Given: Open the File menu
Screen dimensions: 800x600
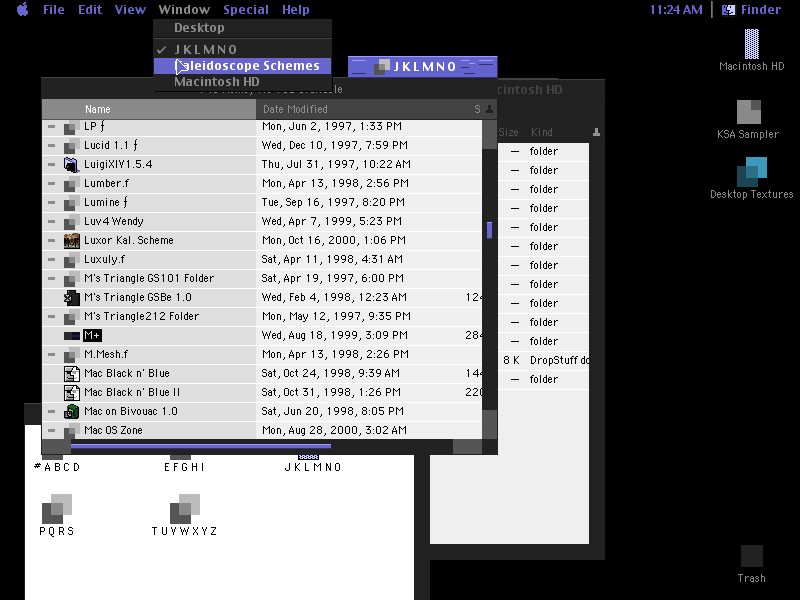Looking at the screenshot, I should pyautogui.click(x=54, y=9).
